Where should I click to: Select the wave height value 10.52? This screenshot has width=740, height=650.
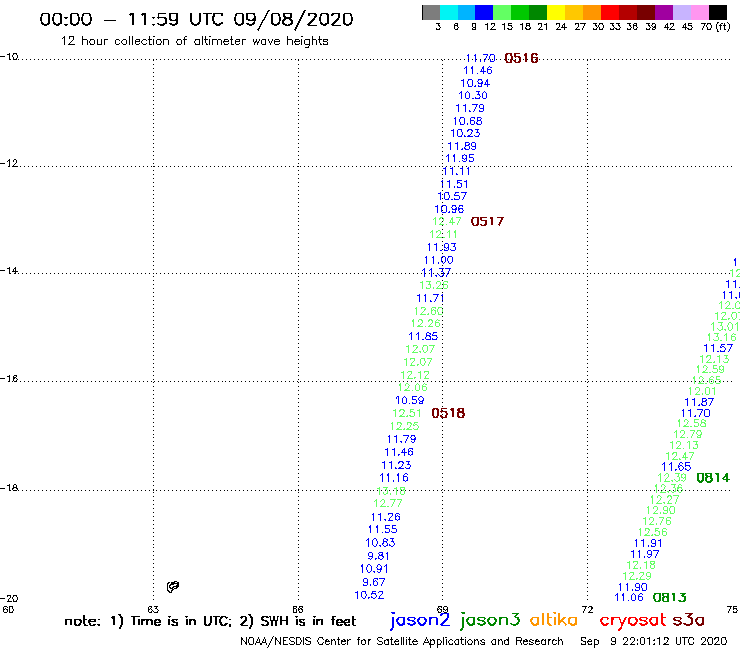click(x=369, y=595)
